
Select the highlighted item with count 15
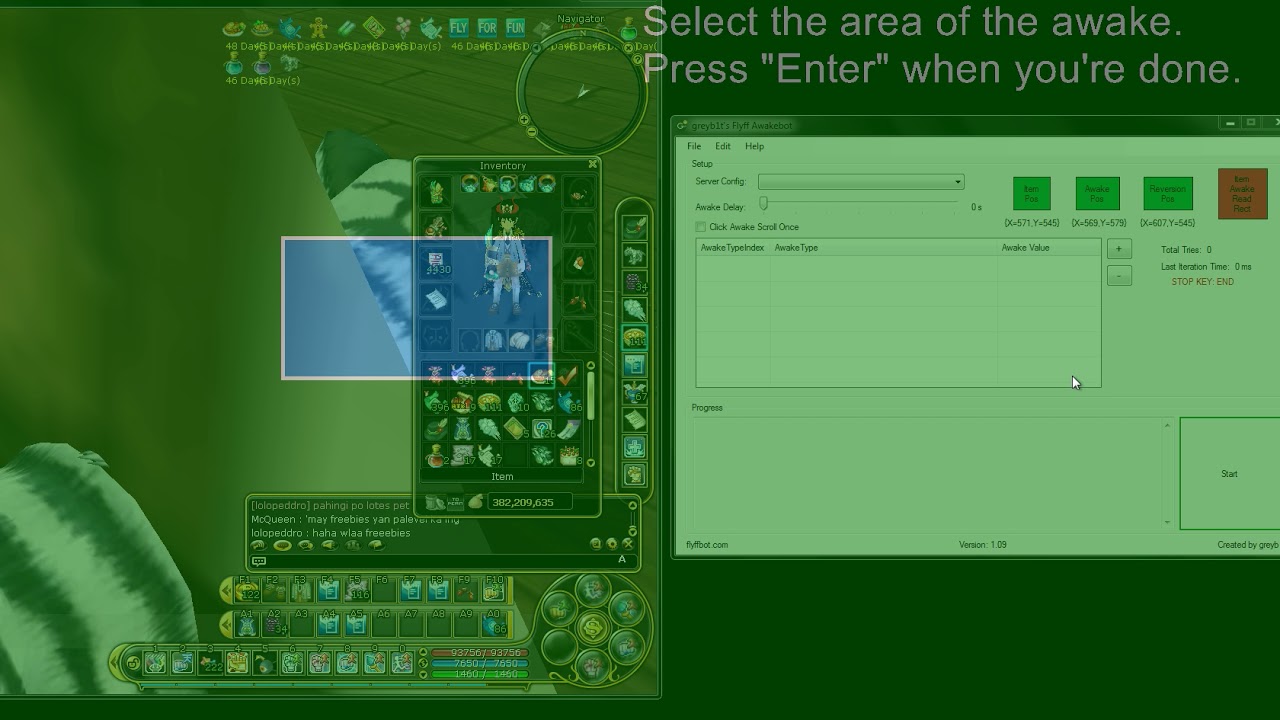(x=541, y=376)
